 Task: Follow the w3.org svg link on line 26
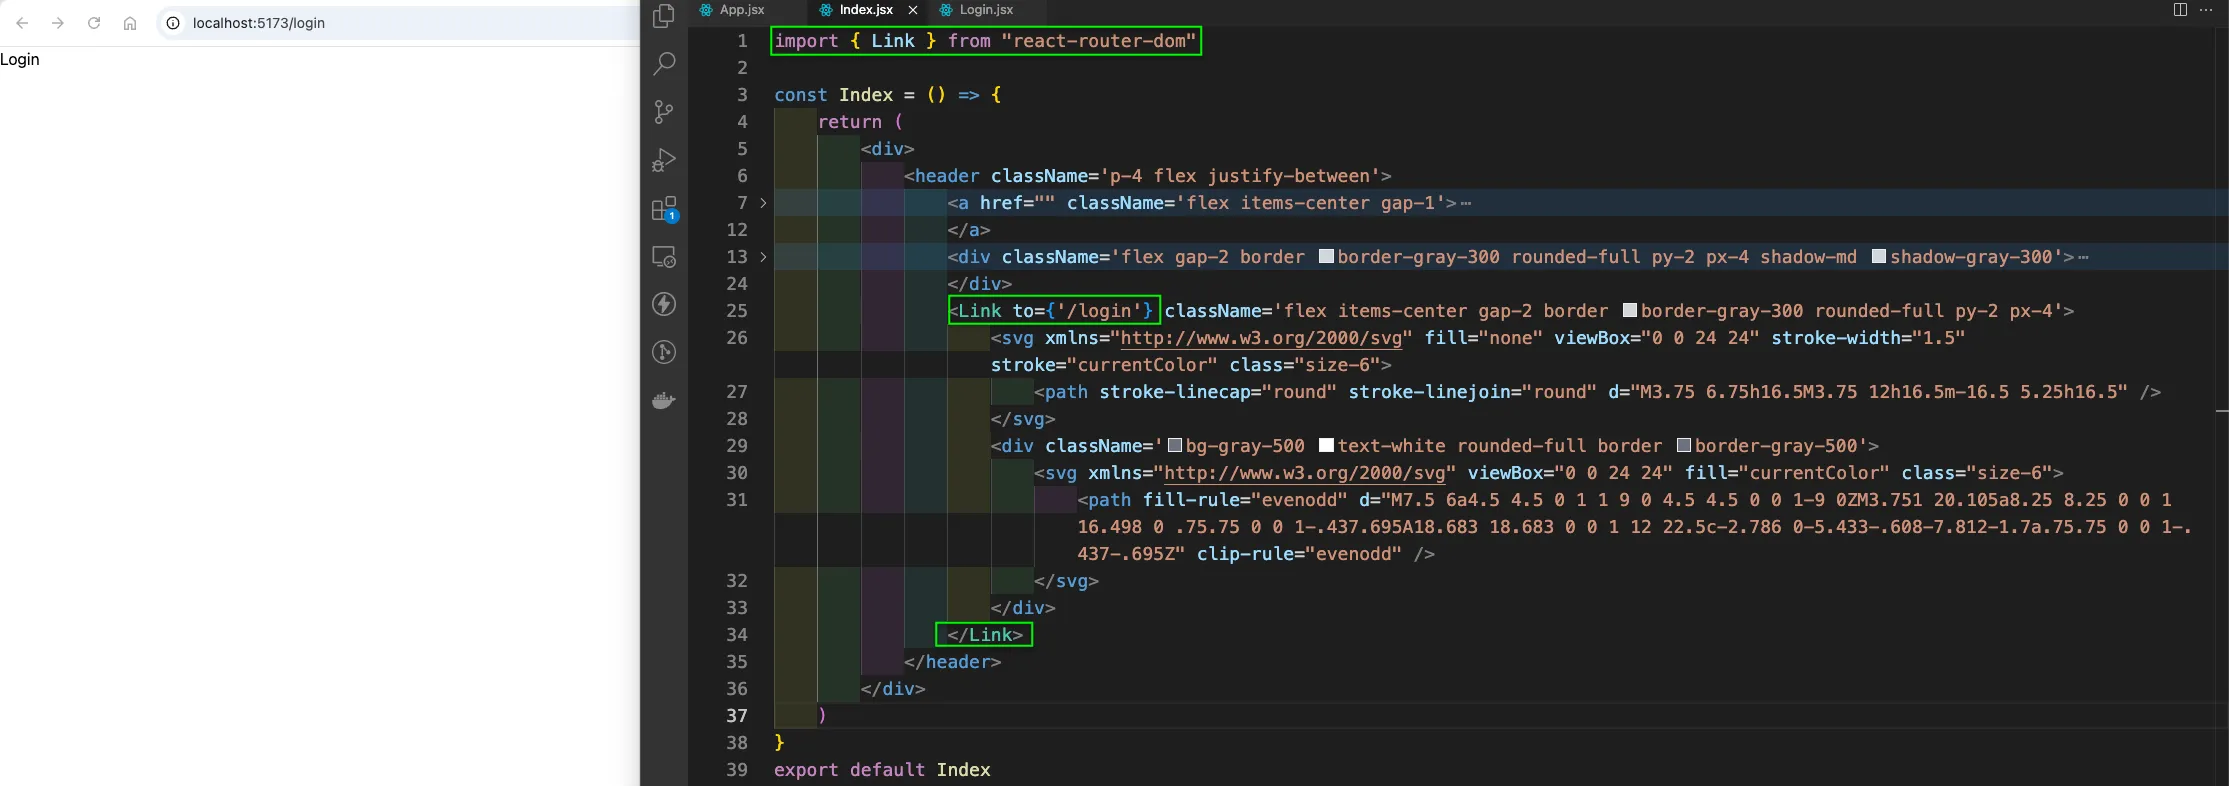[x=1261, y=338]
